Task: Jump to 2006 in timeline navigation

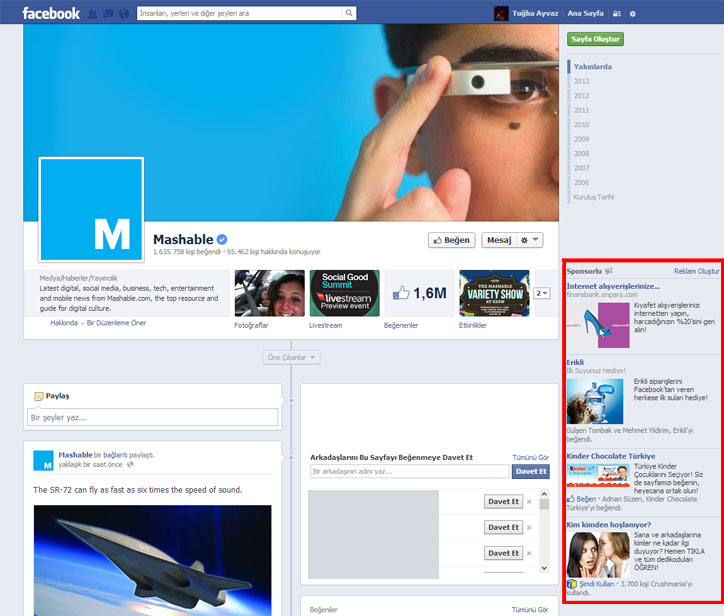Action: 581,182
